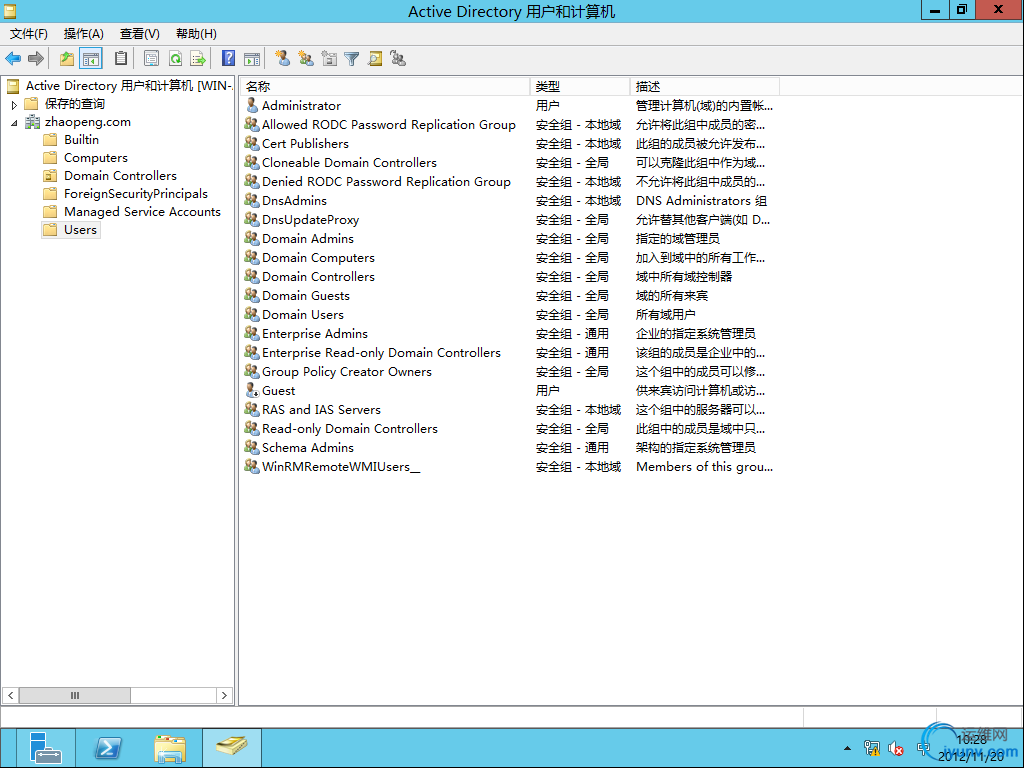The height and width of the screenshot is (768, 1024).
Task: Open the 查看(V) menu
Action: pyautogui.click(x=140, y=34)
